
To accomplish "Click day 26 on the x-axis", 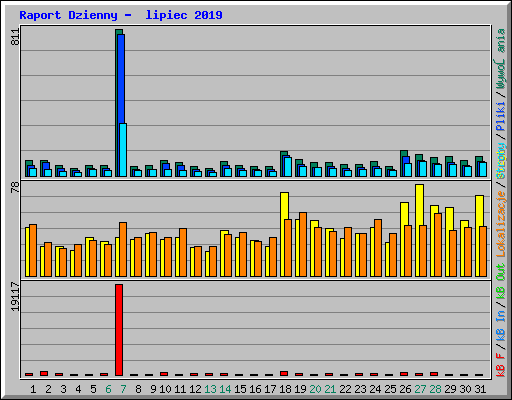I will tap(405, 389).
